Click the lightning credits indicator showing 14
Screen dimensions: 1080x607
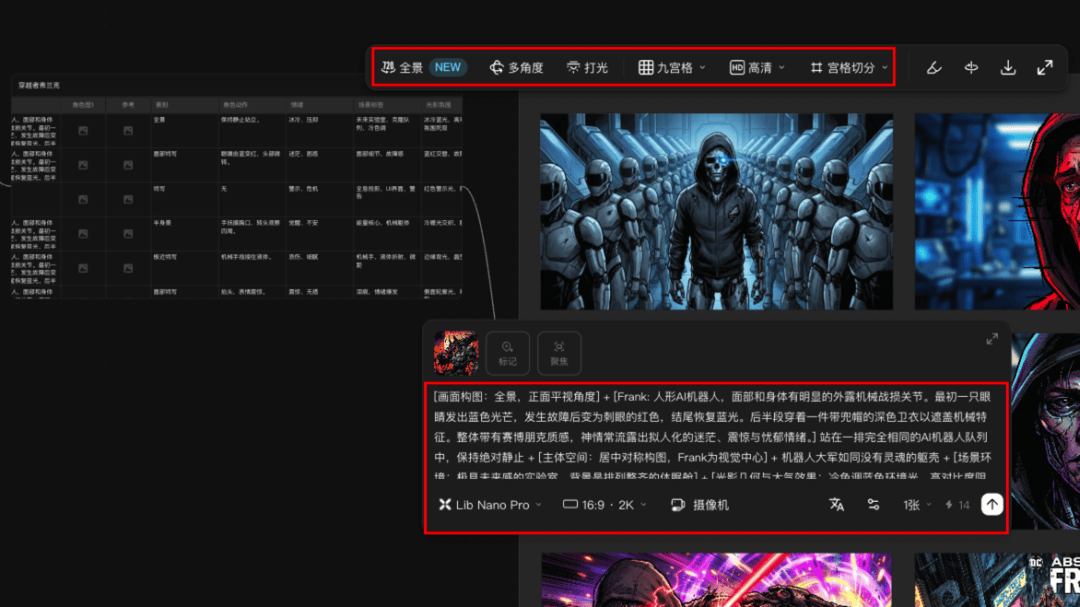point(957,505)
